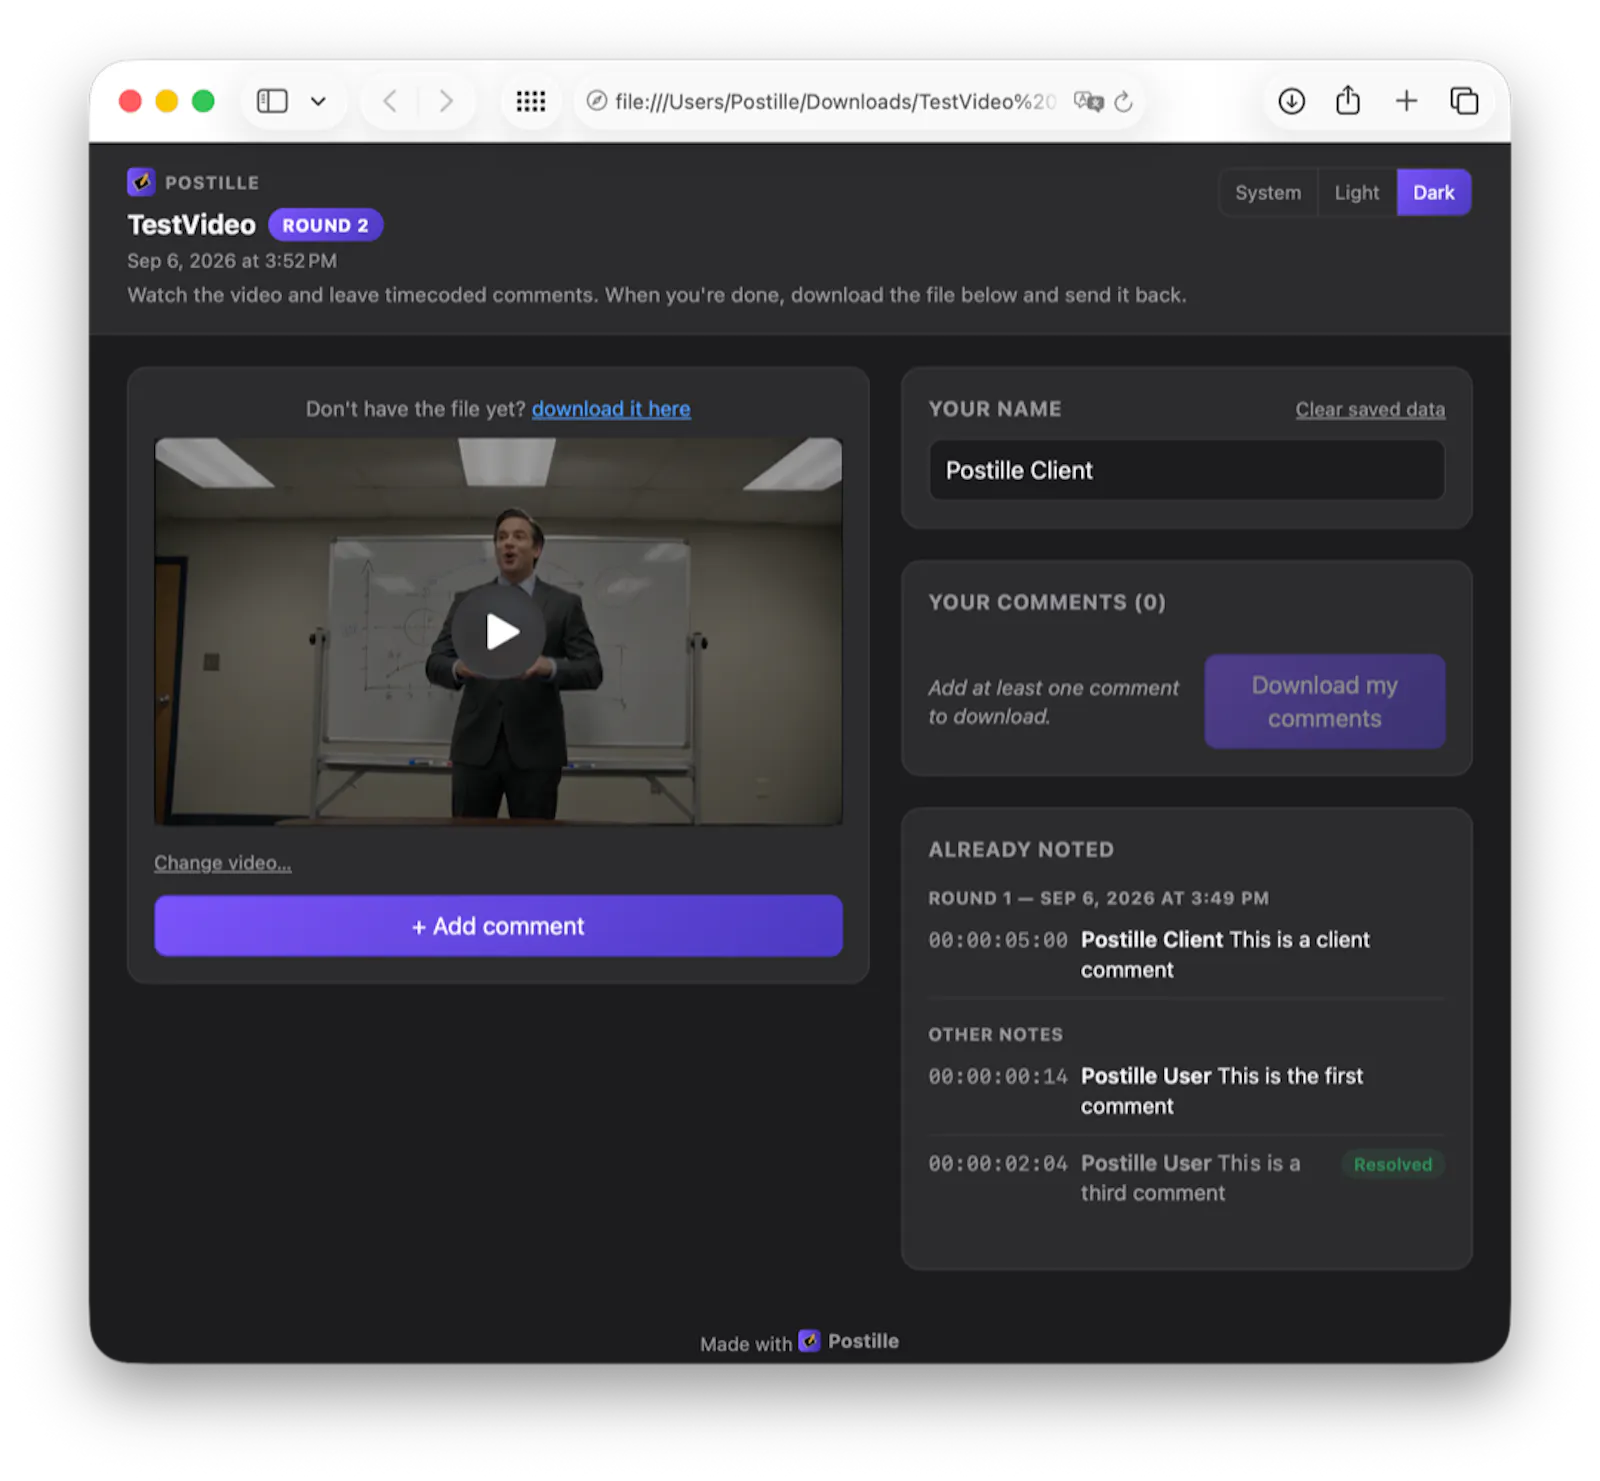
Task: Open the Share icon in the toolbar
Action: (1348, 100)
